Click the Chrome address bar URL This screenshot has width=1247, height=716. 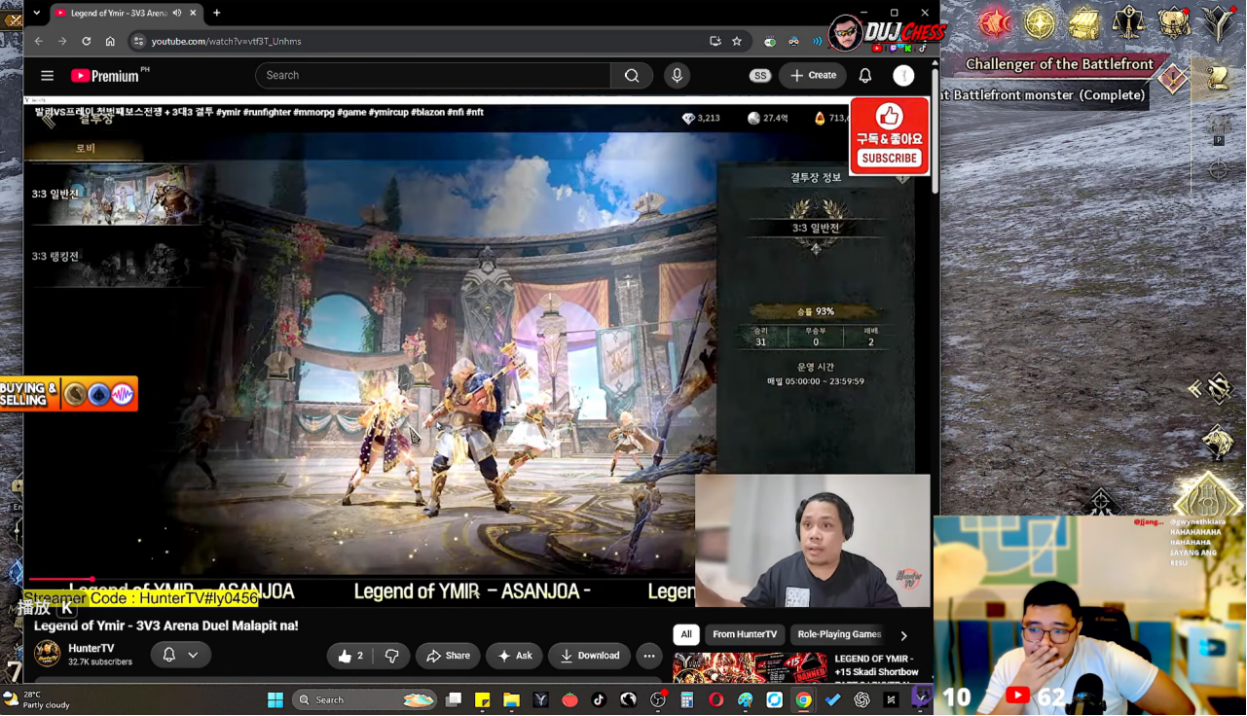point(226,41)
